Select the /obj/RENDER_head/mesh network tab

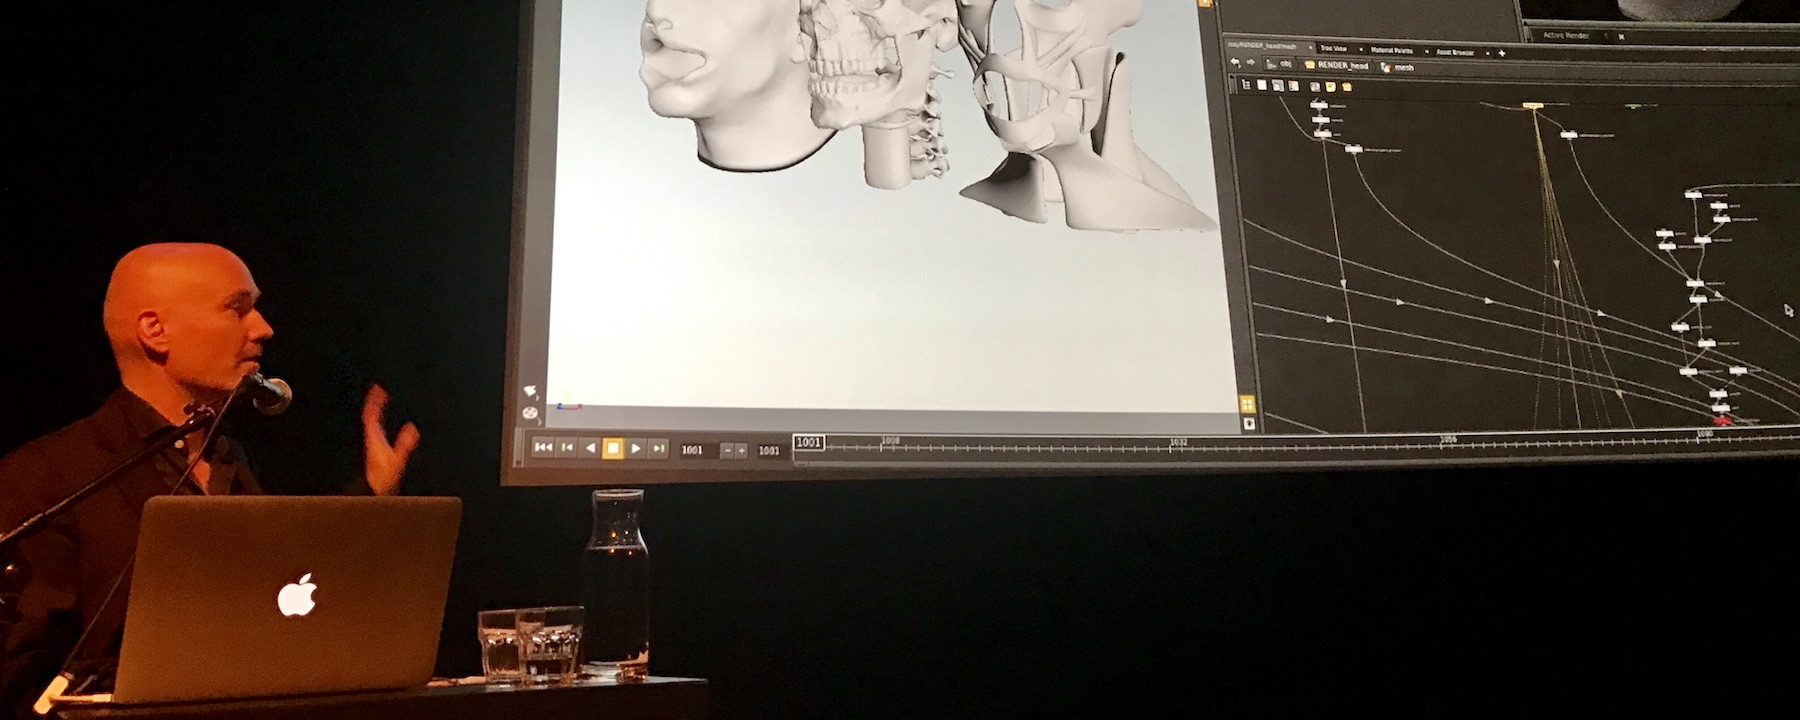1262,46
